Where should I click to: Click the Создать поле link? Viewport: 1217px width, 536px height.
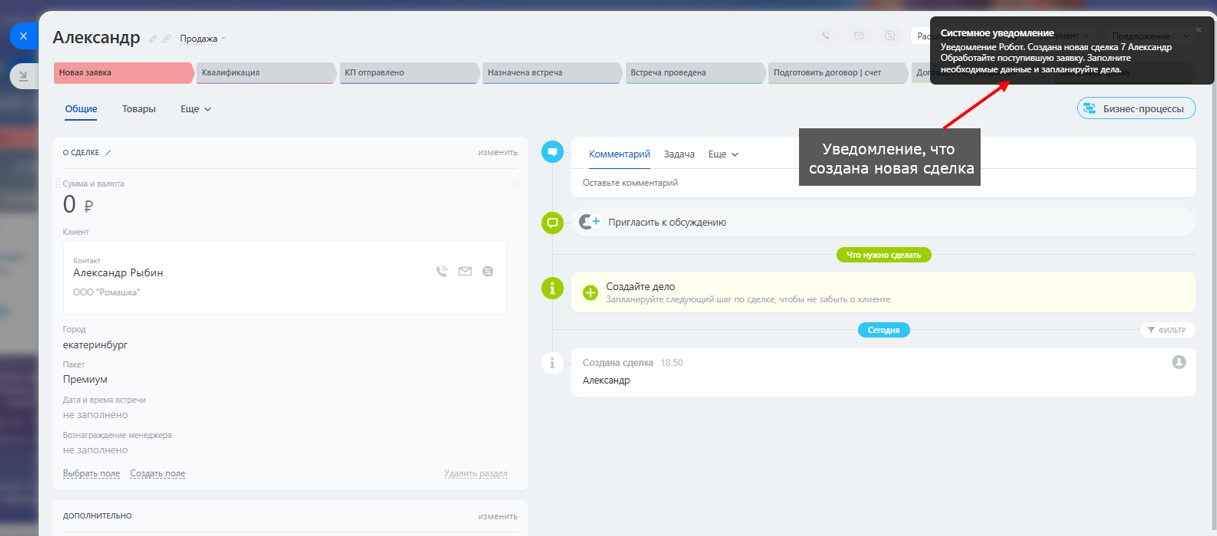[x=157, y=474]
